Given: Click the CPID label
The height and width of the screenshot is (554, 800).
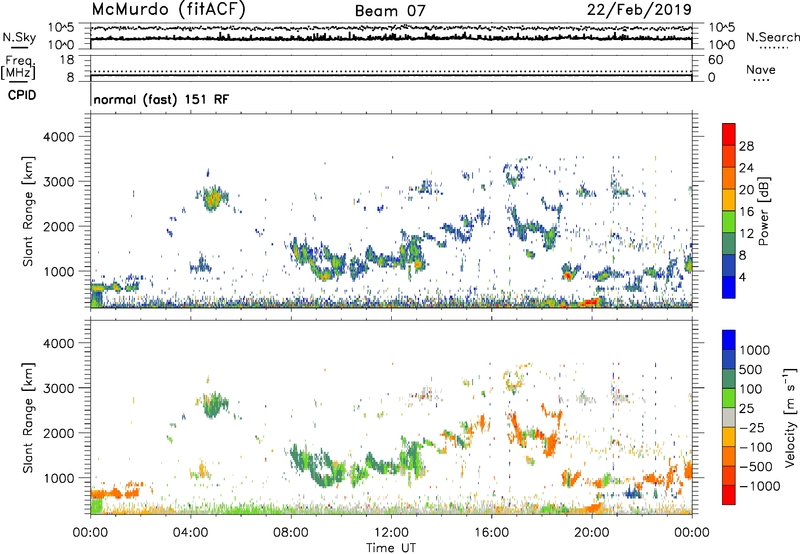Looking at the screenshot, I should click(22, 95).
